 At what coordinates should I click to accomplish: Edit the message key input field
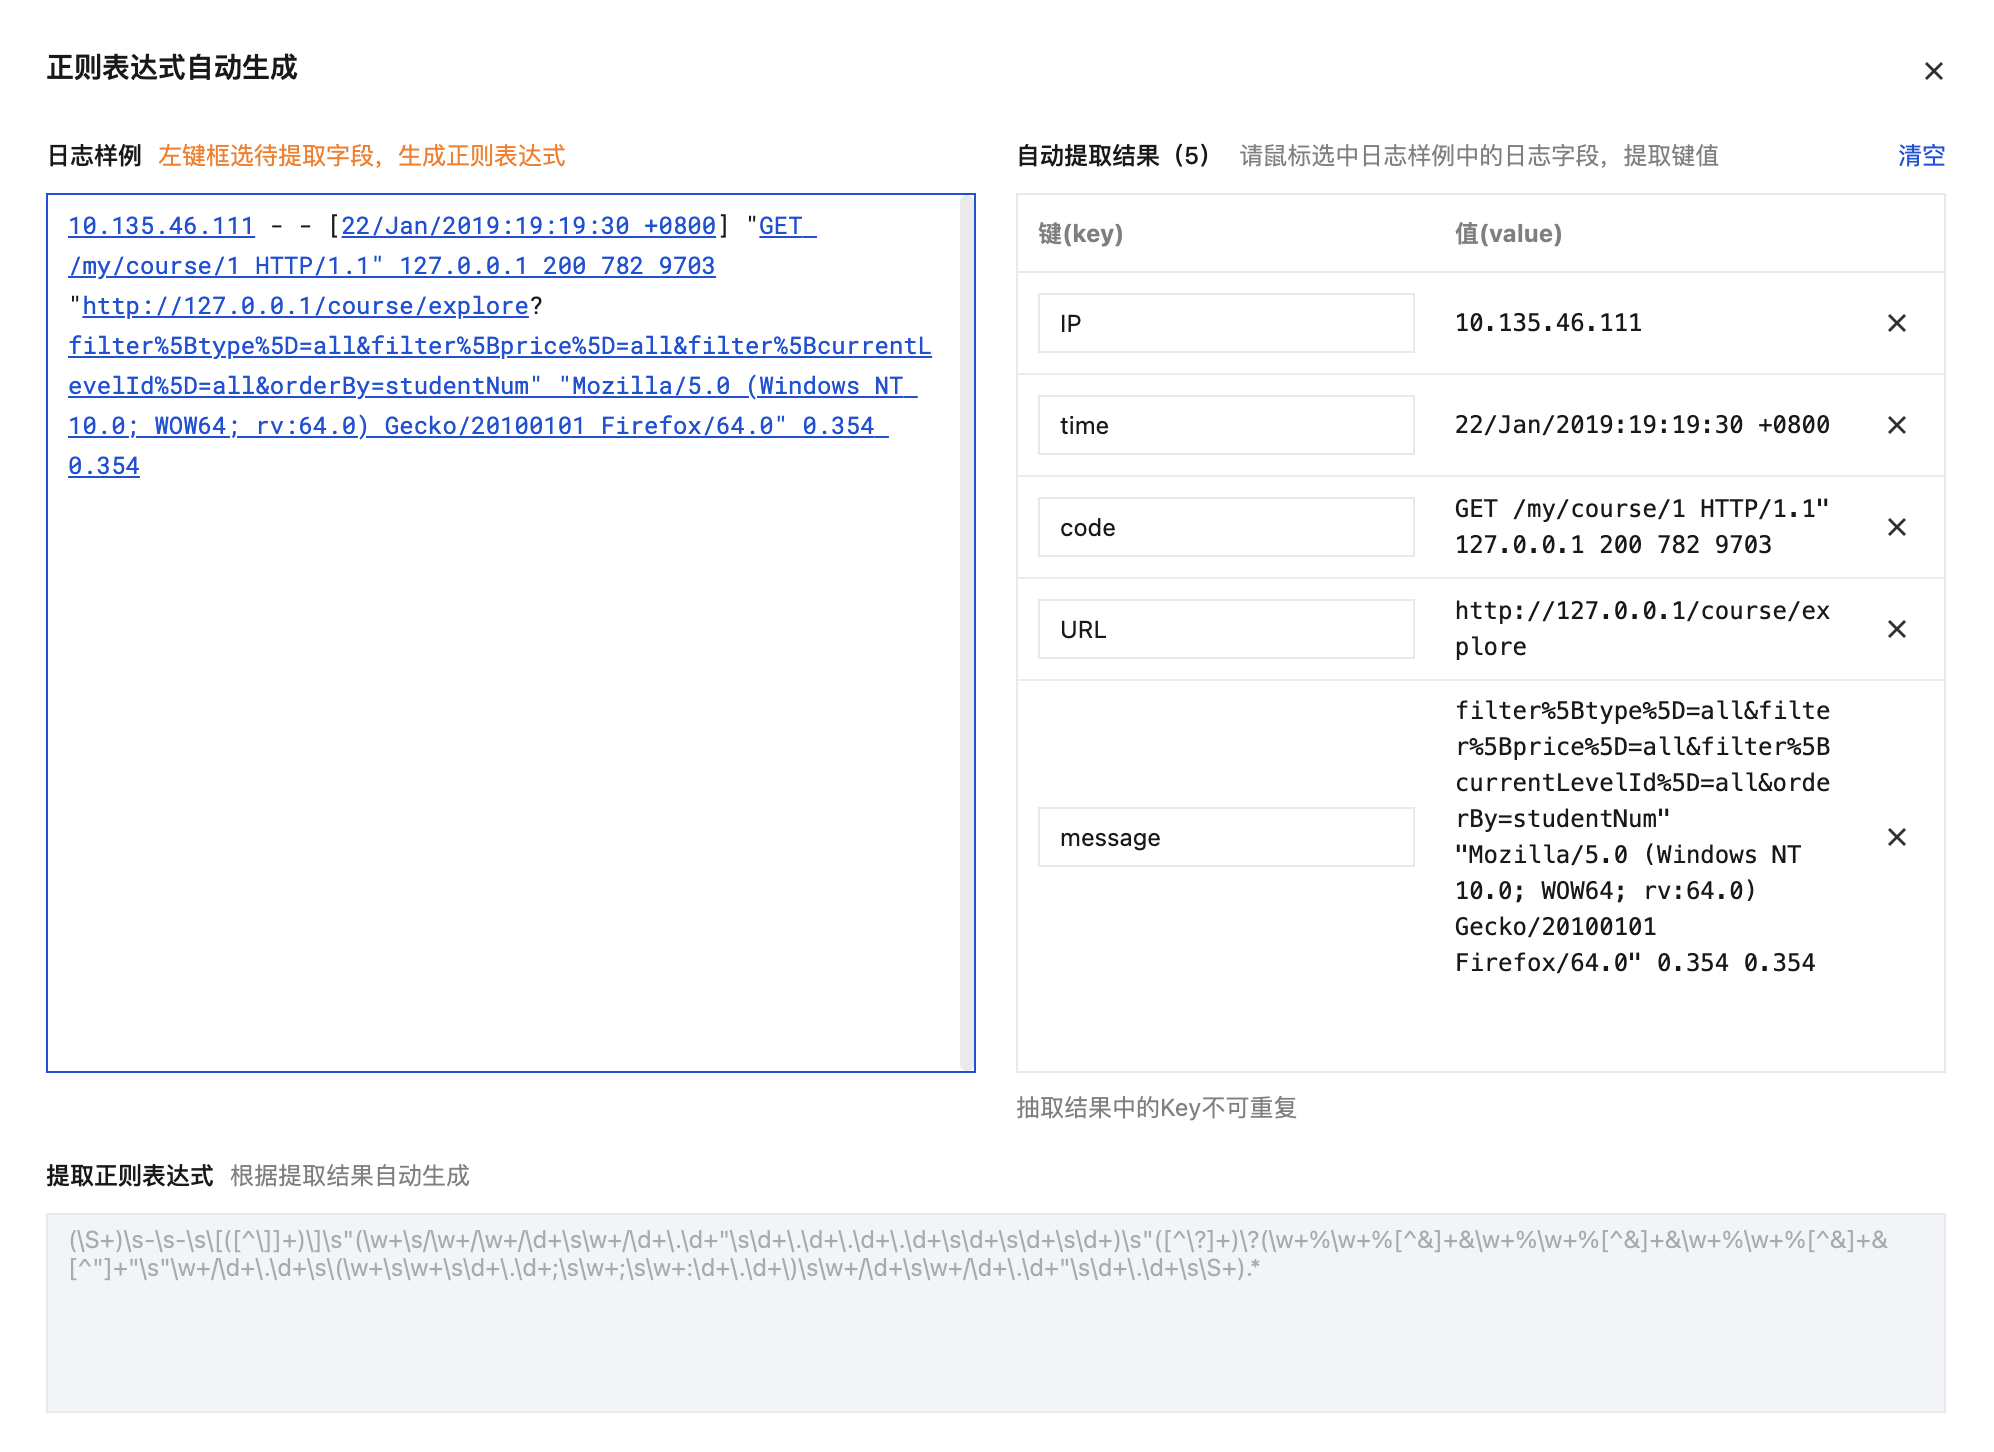(x=1225, y=837)
